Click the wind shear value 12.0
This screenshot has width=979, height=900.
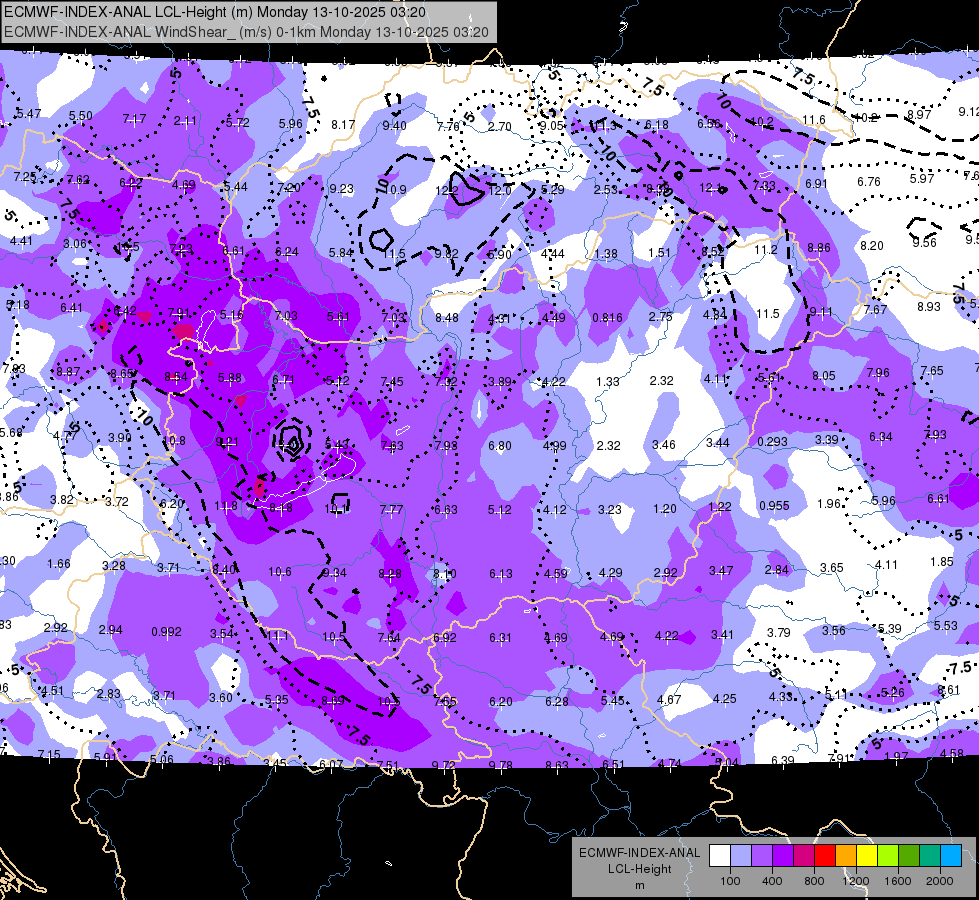coord(500,190)
